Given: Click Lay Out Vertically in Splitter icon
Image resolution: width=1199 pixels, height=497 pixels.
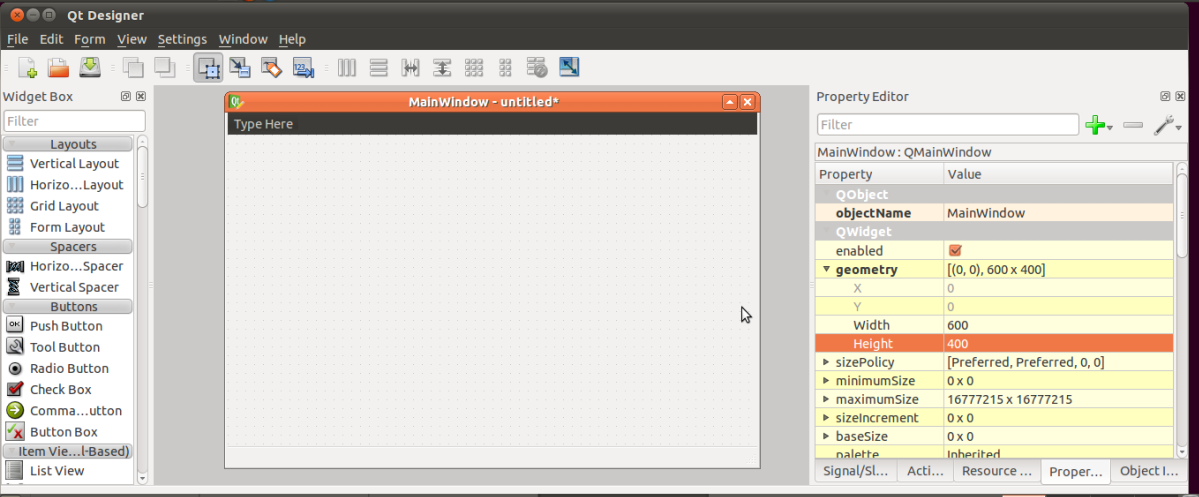Looking at the screenshot, I should click(x=442, y=67).
